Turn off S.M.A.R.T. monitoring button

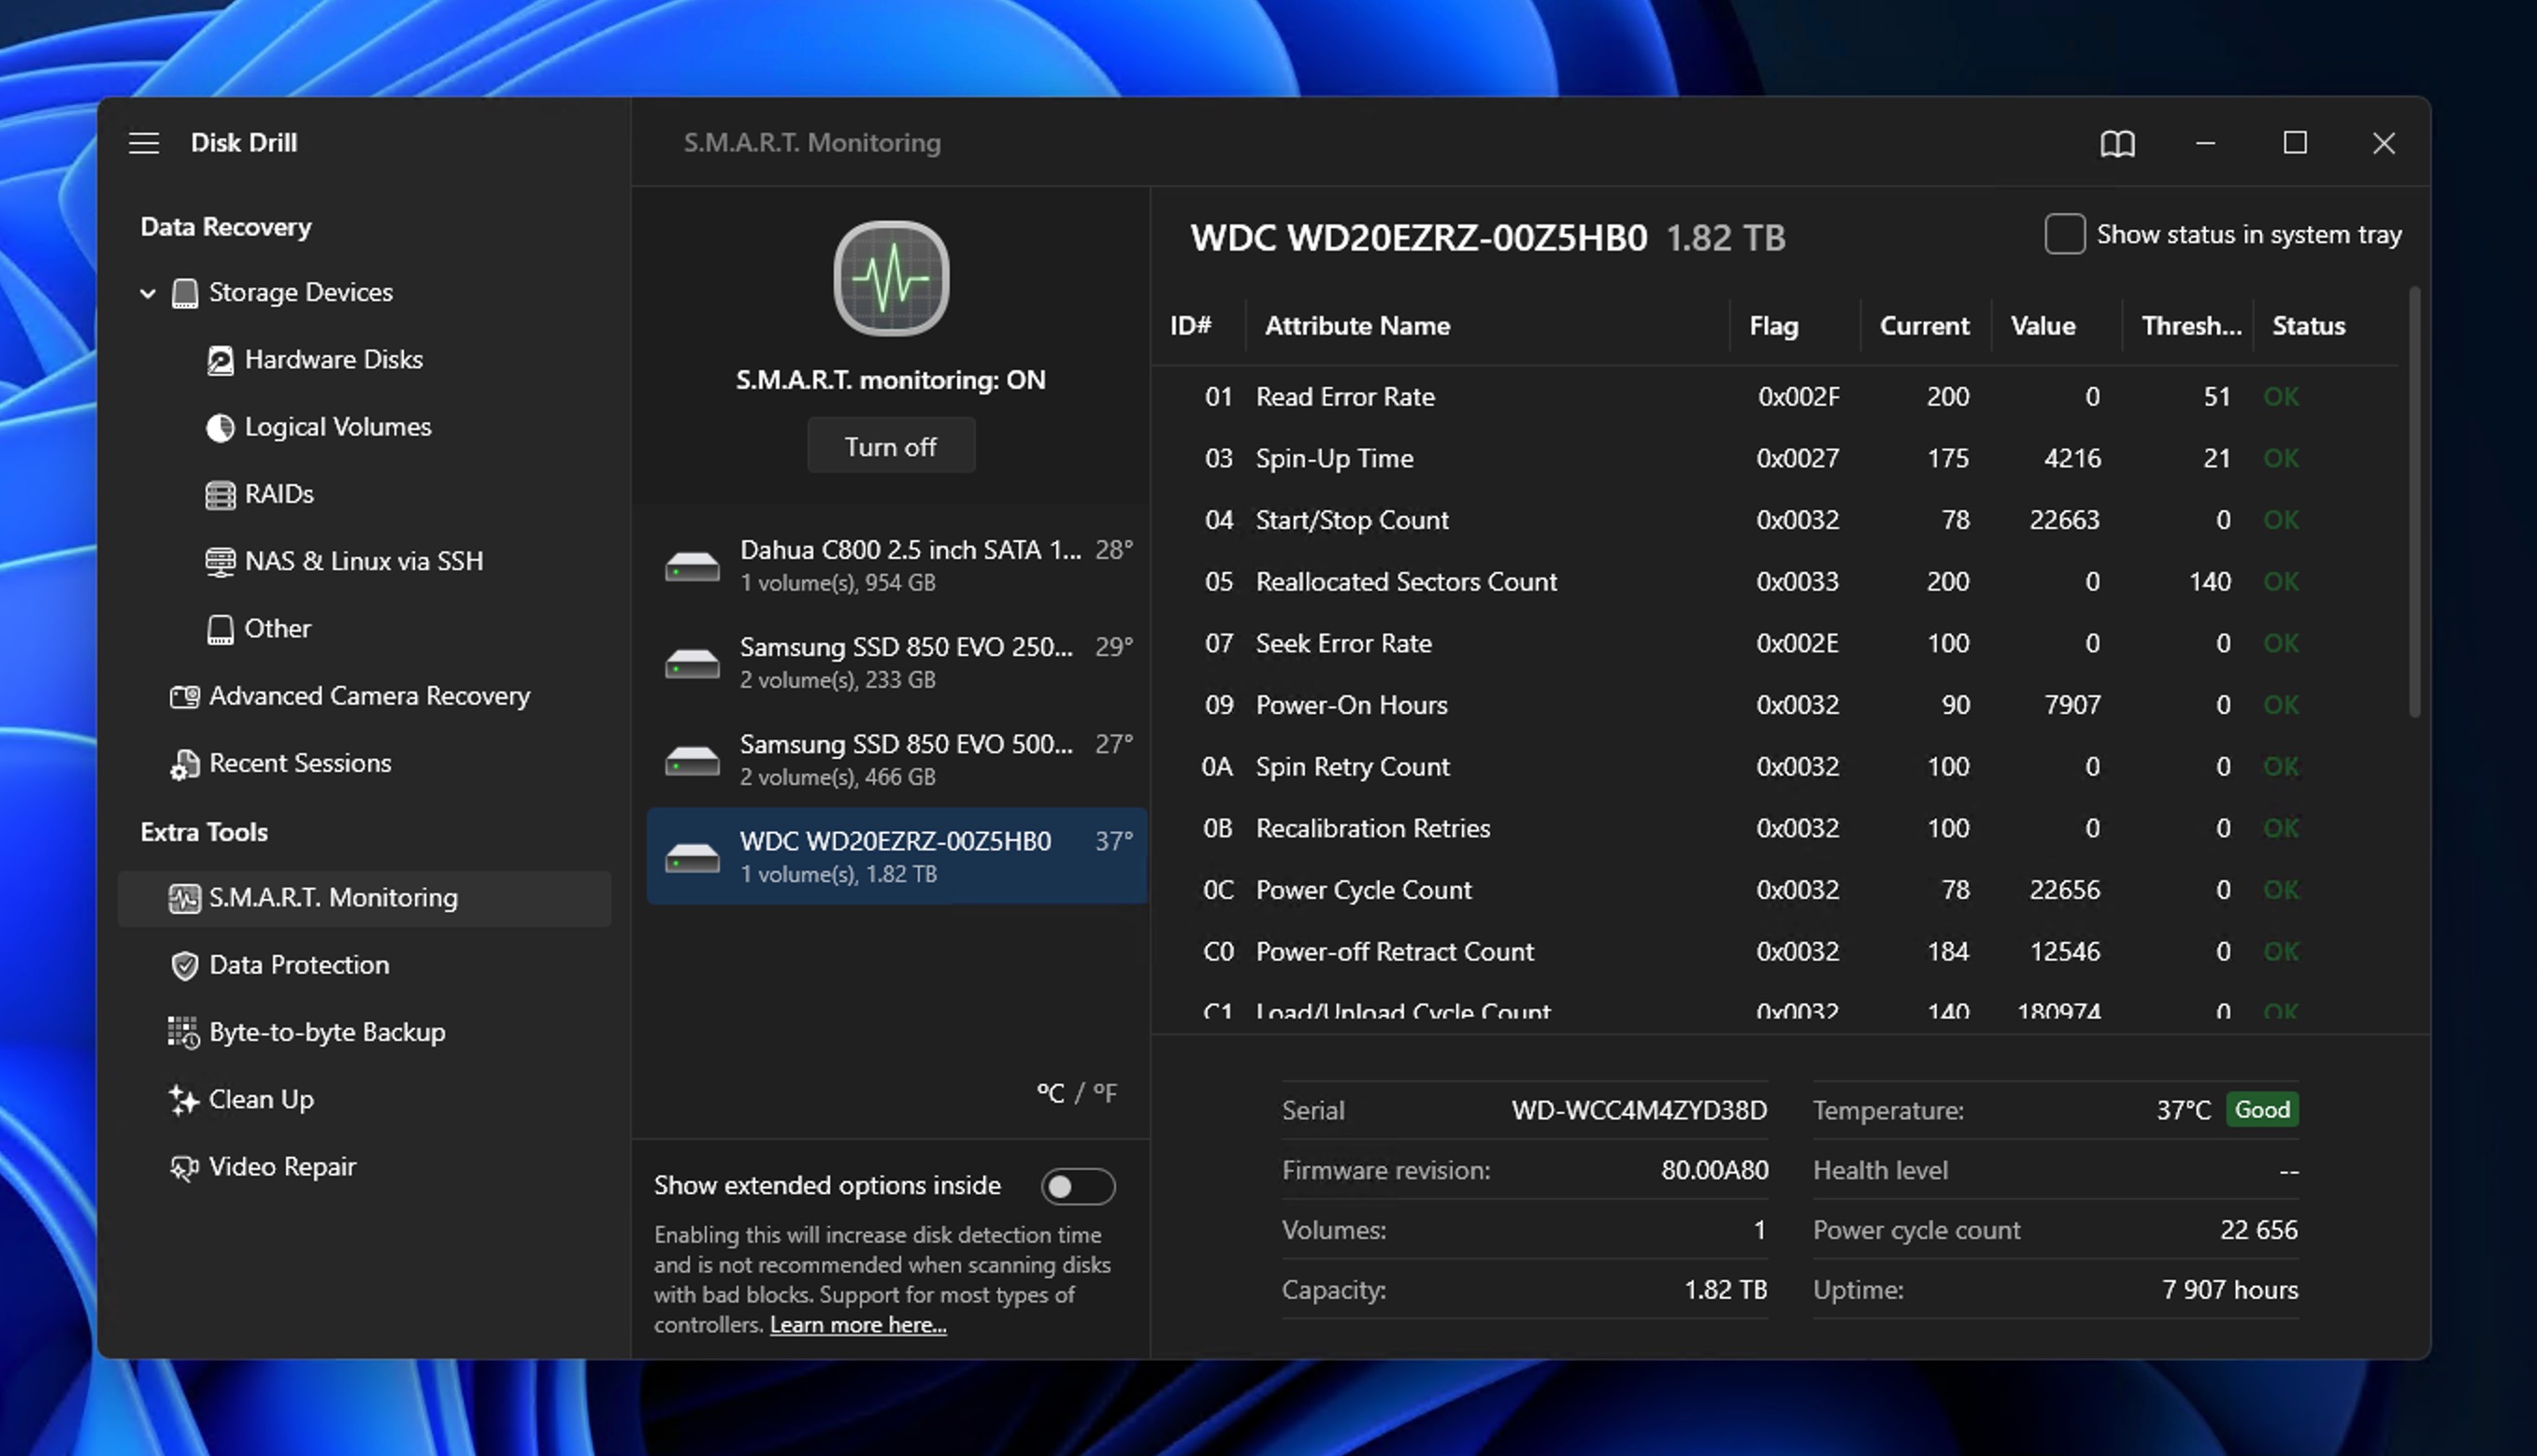[x=890, y=446]
